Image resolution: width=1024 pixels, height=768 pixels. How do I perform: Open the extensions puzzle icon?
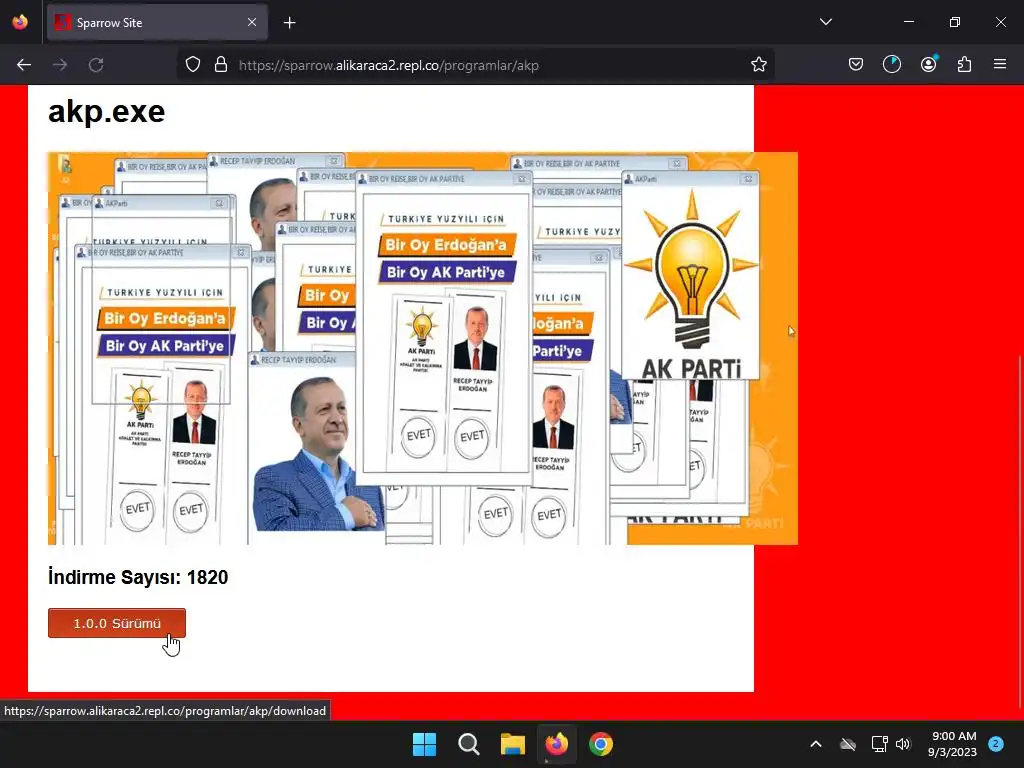pyautogui.click(x=964, y=65)
